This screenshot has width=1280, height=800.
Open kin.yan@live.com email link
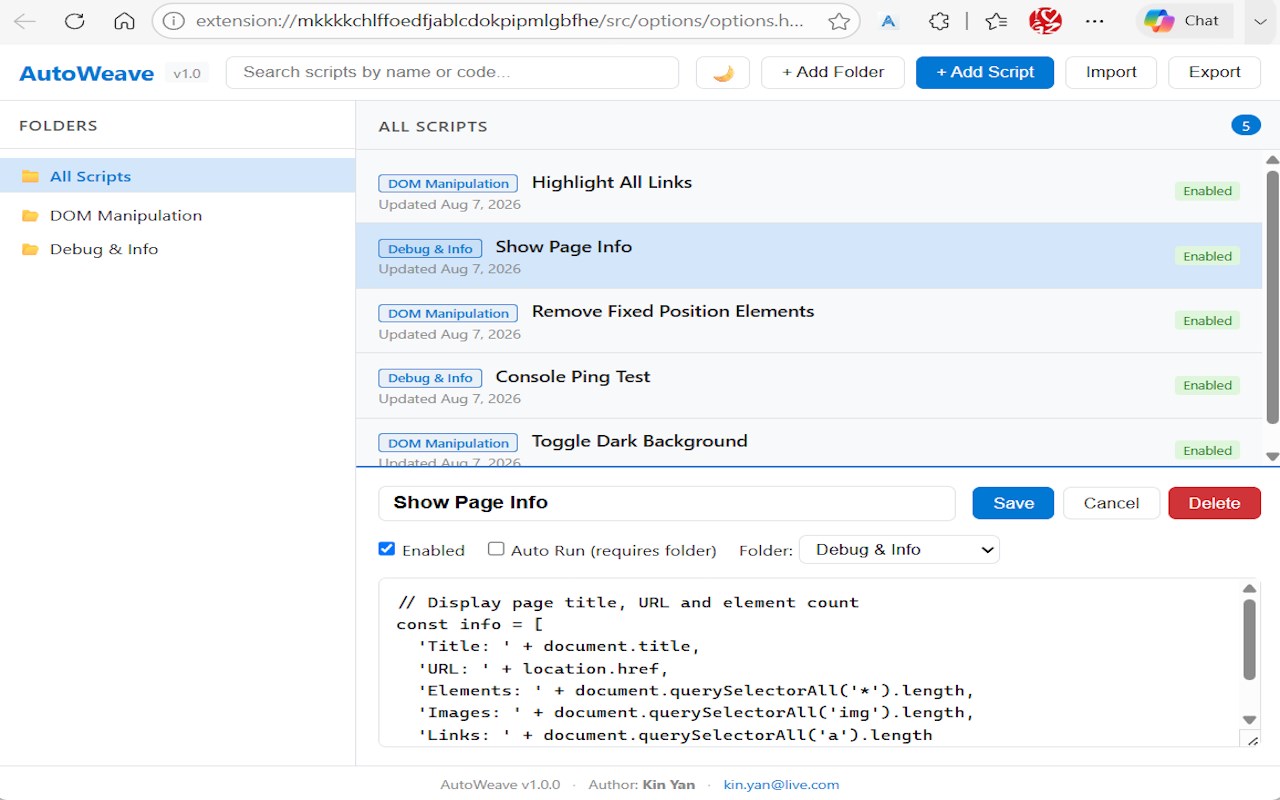click(781, 785)
